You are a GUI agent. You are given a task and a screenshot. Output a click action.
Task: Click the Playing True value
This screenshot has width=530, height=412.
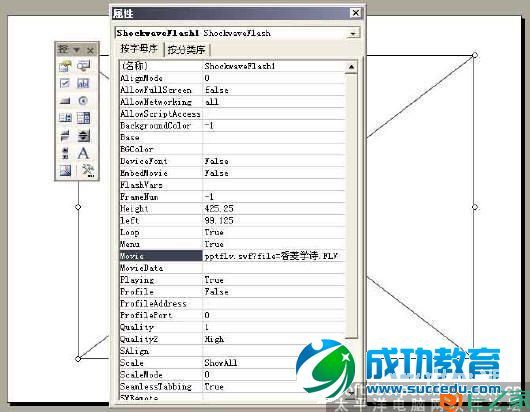[274, 280]
